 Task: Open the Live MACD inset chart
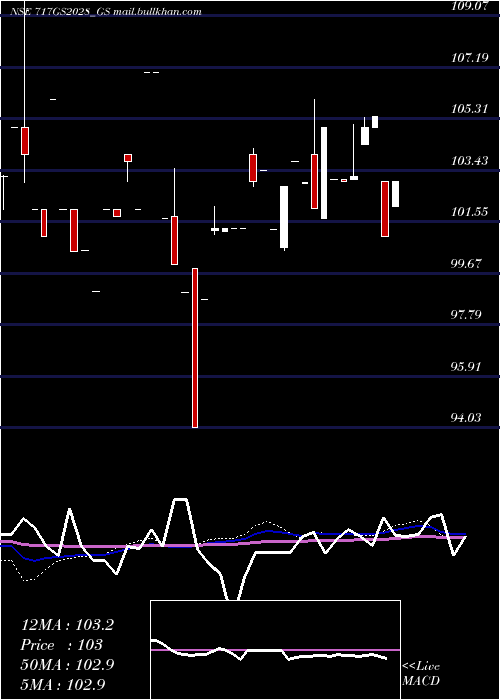[275, 650]
